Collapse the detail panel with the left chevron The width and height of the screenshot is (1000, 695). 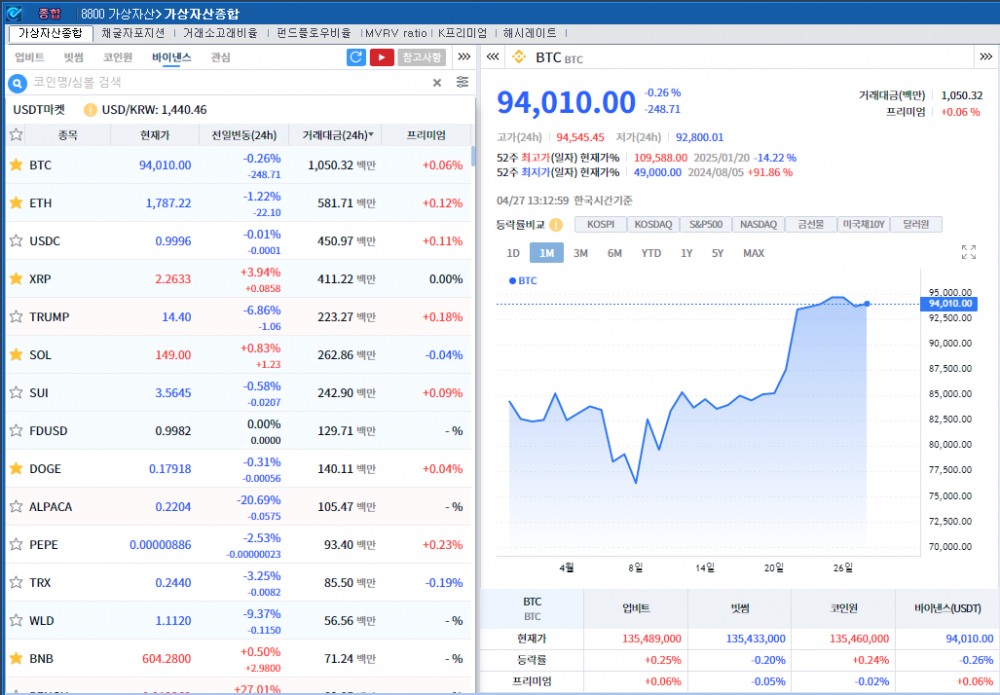493,57
